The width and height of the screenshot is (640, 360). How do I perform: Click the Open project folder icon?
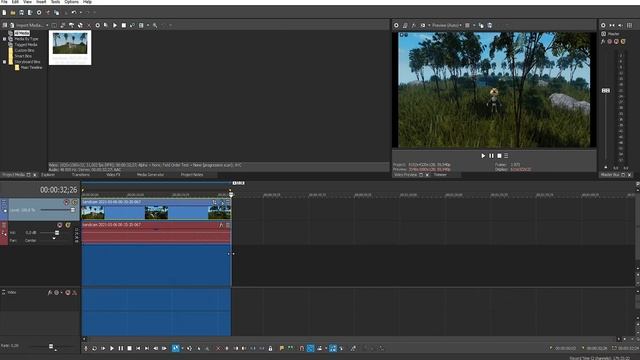pyautogui.click(x=13, y=13)
